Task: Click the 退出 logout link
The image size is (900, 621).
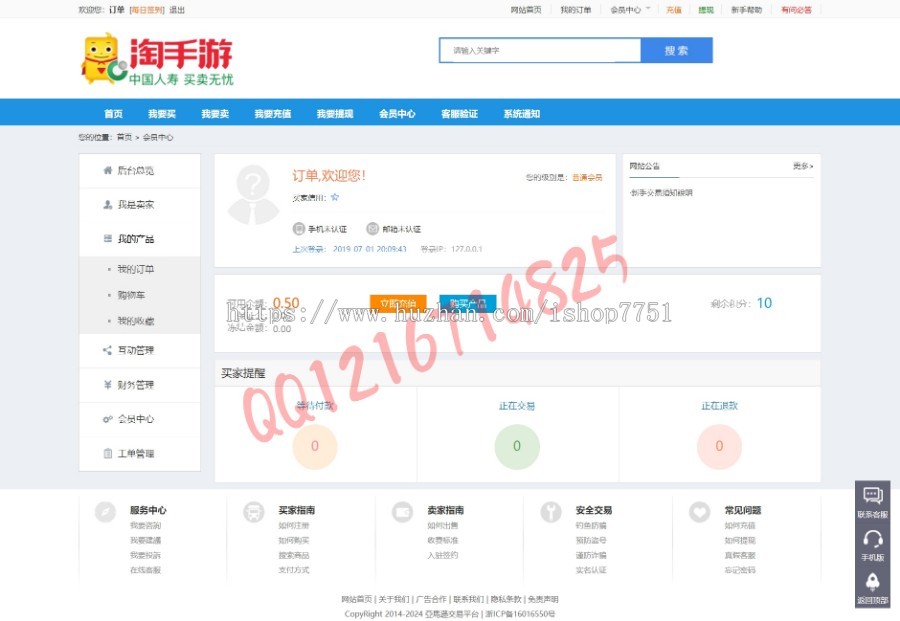Action: tap(177, 10)
